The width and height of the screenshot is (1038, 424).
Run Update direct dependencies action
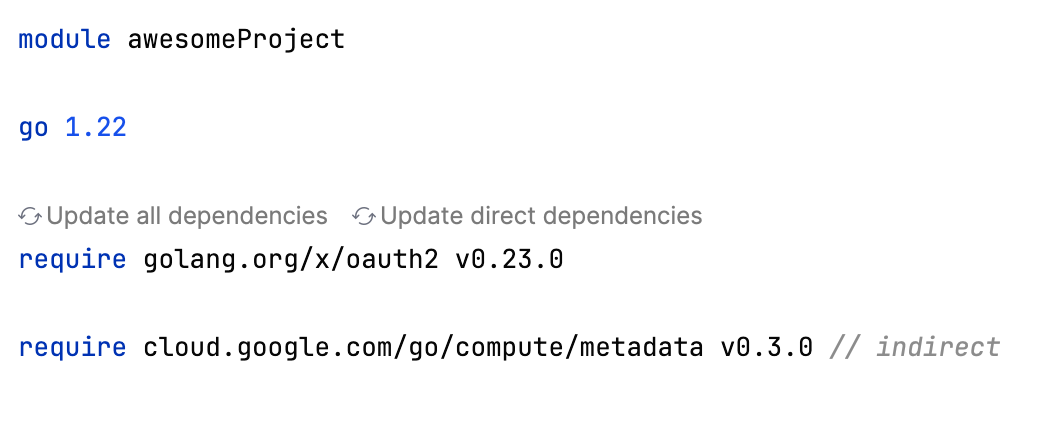coord(541,216)
